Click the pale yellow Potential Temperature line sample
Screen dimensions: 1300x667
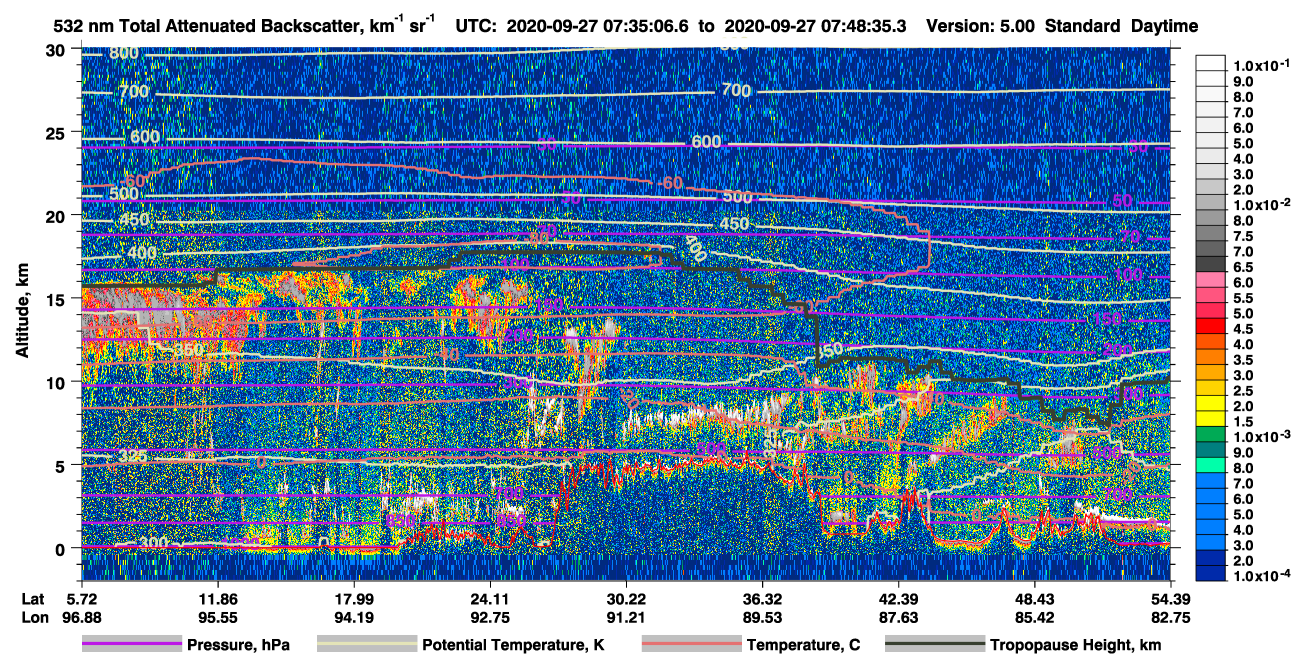[x=366, y=645]
